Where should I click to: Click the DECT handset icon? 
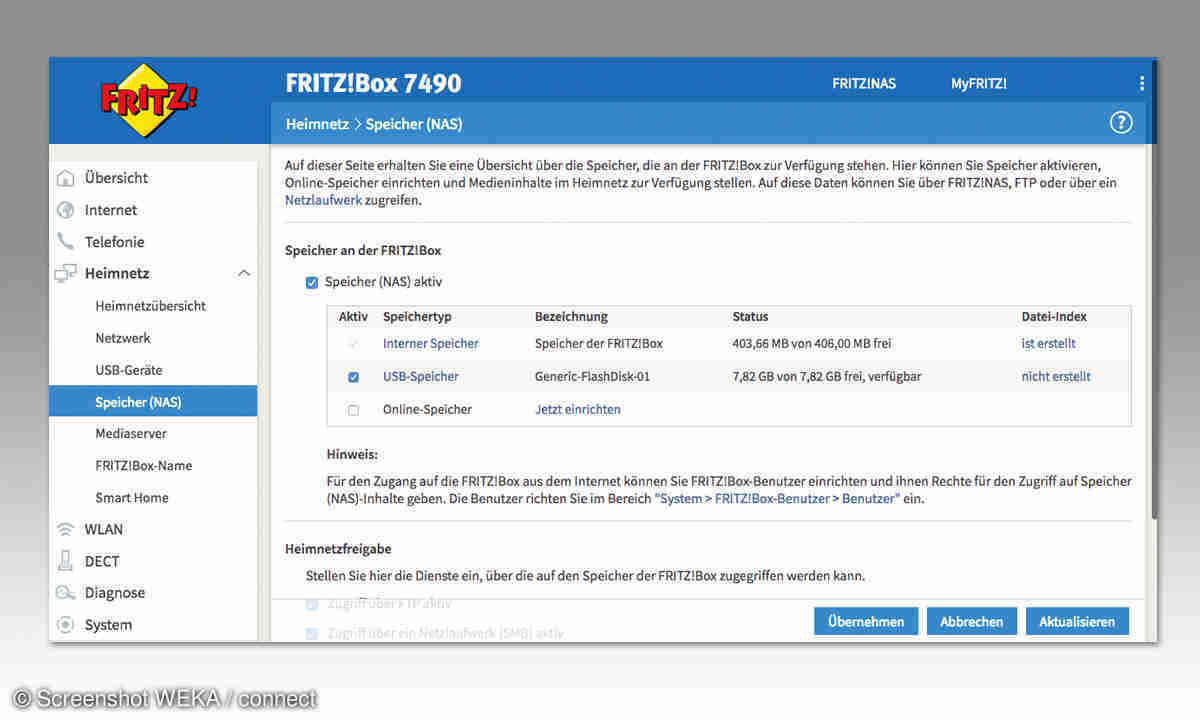[x=66, y=561]
